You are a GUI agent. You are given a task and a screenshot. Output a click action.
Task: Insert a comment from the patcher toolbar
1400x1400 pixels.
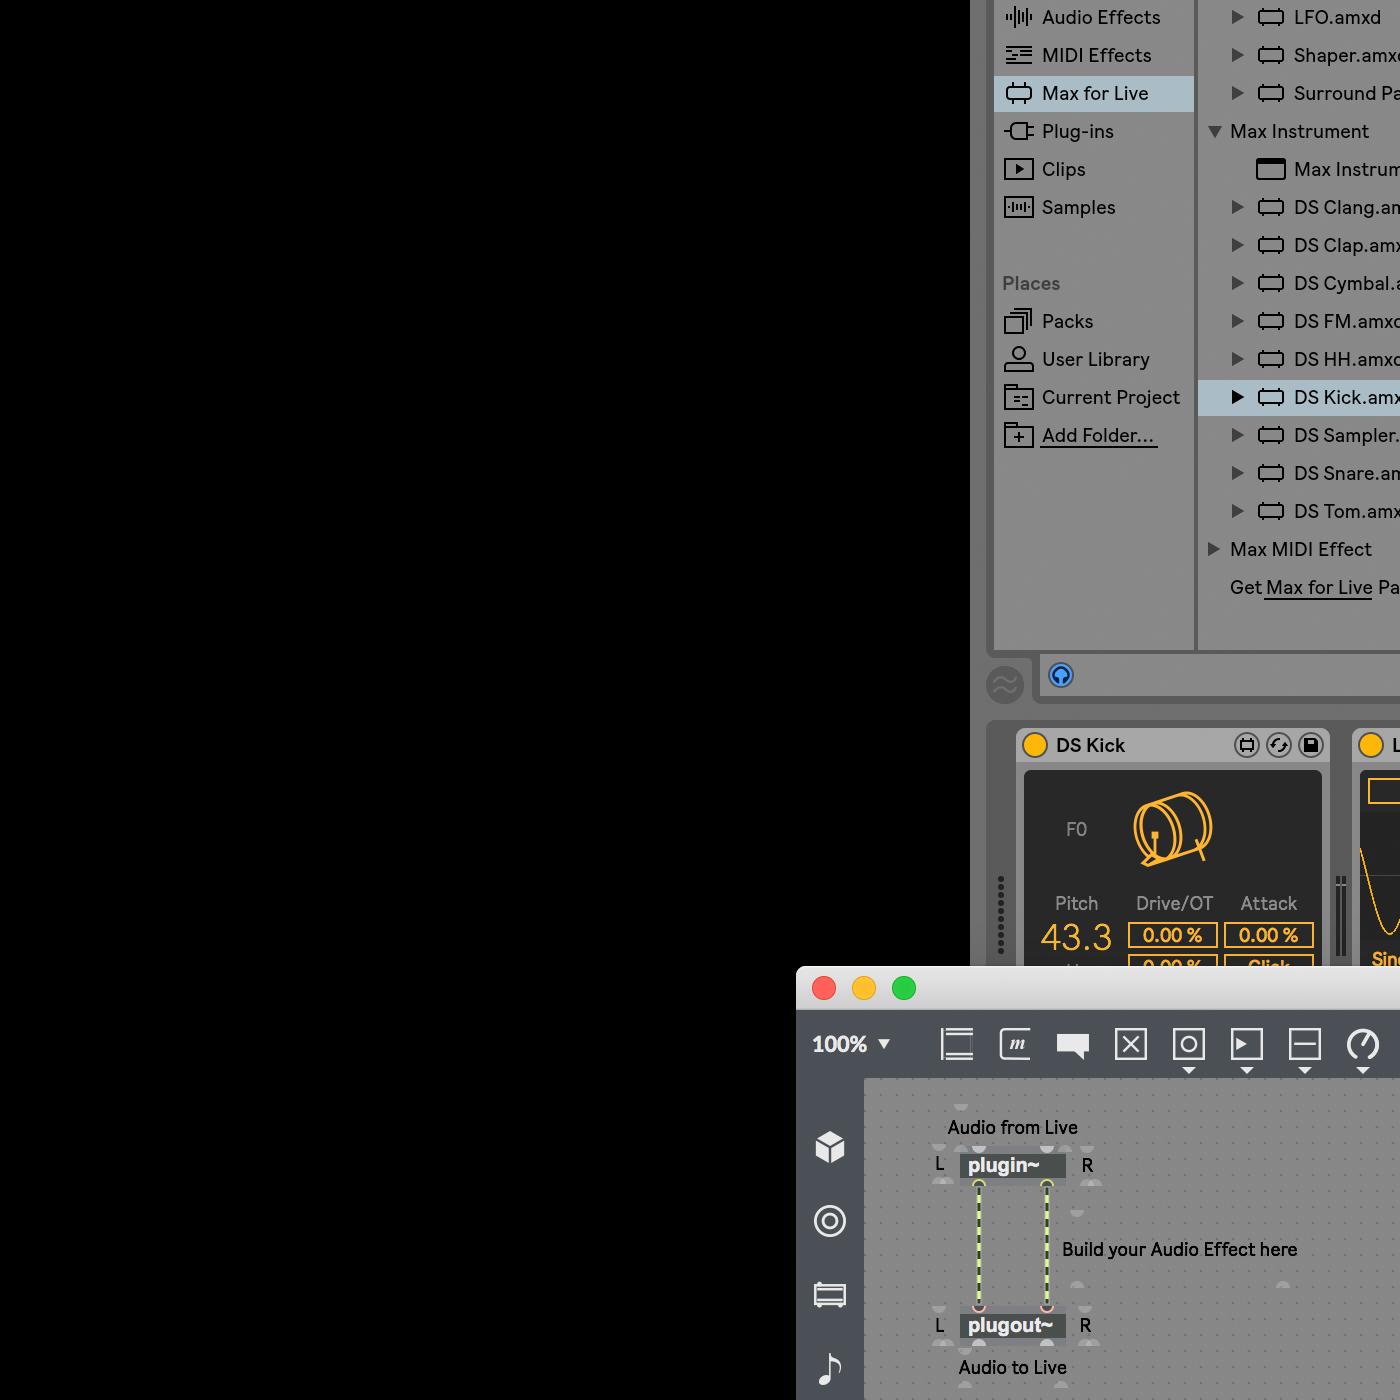pyautogui.click(x=1073, y=1046)
